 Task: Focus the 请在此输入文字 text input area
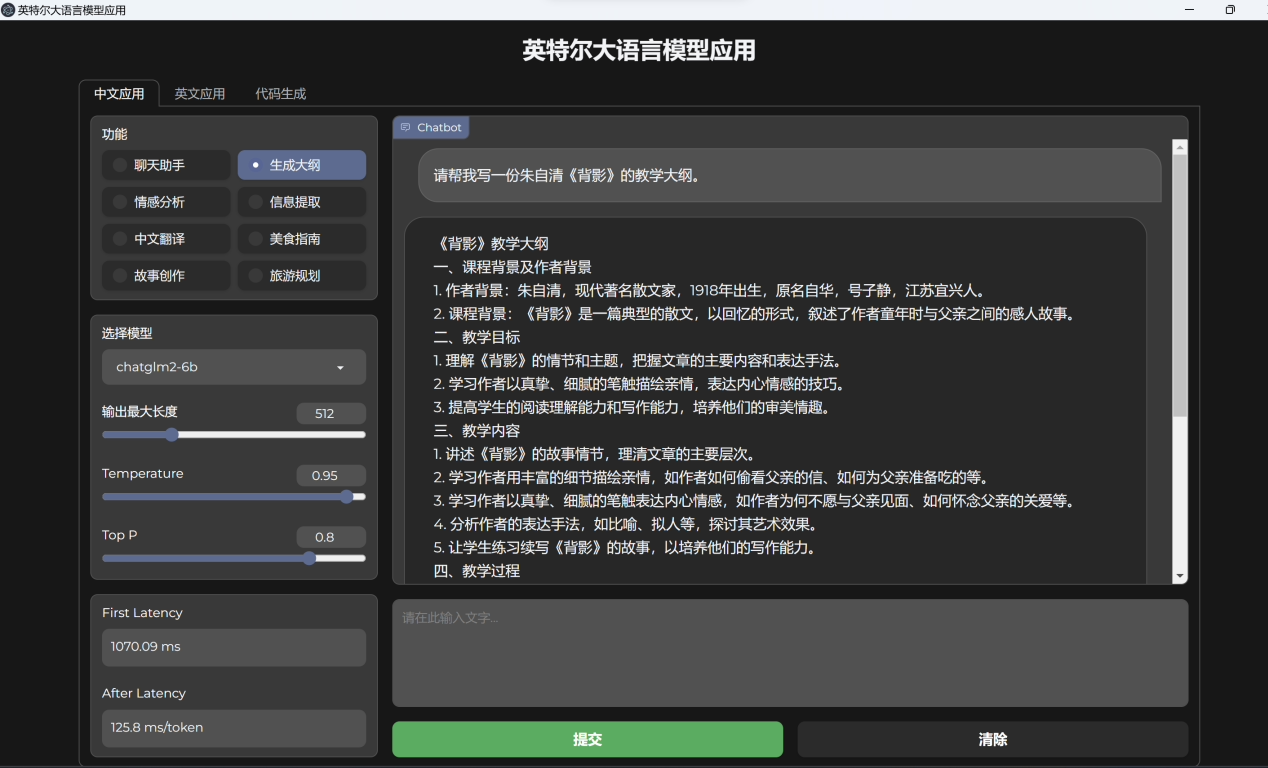tap(790, 653)
